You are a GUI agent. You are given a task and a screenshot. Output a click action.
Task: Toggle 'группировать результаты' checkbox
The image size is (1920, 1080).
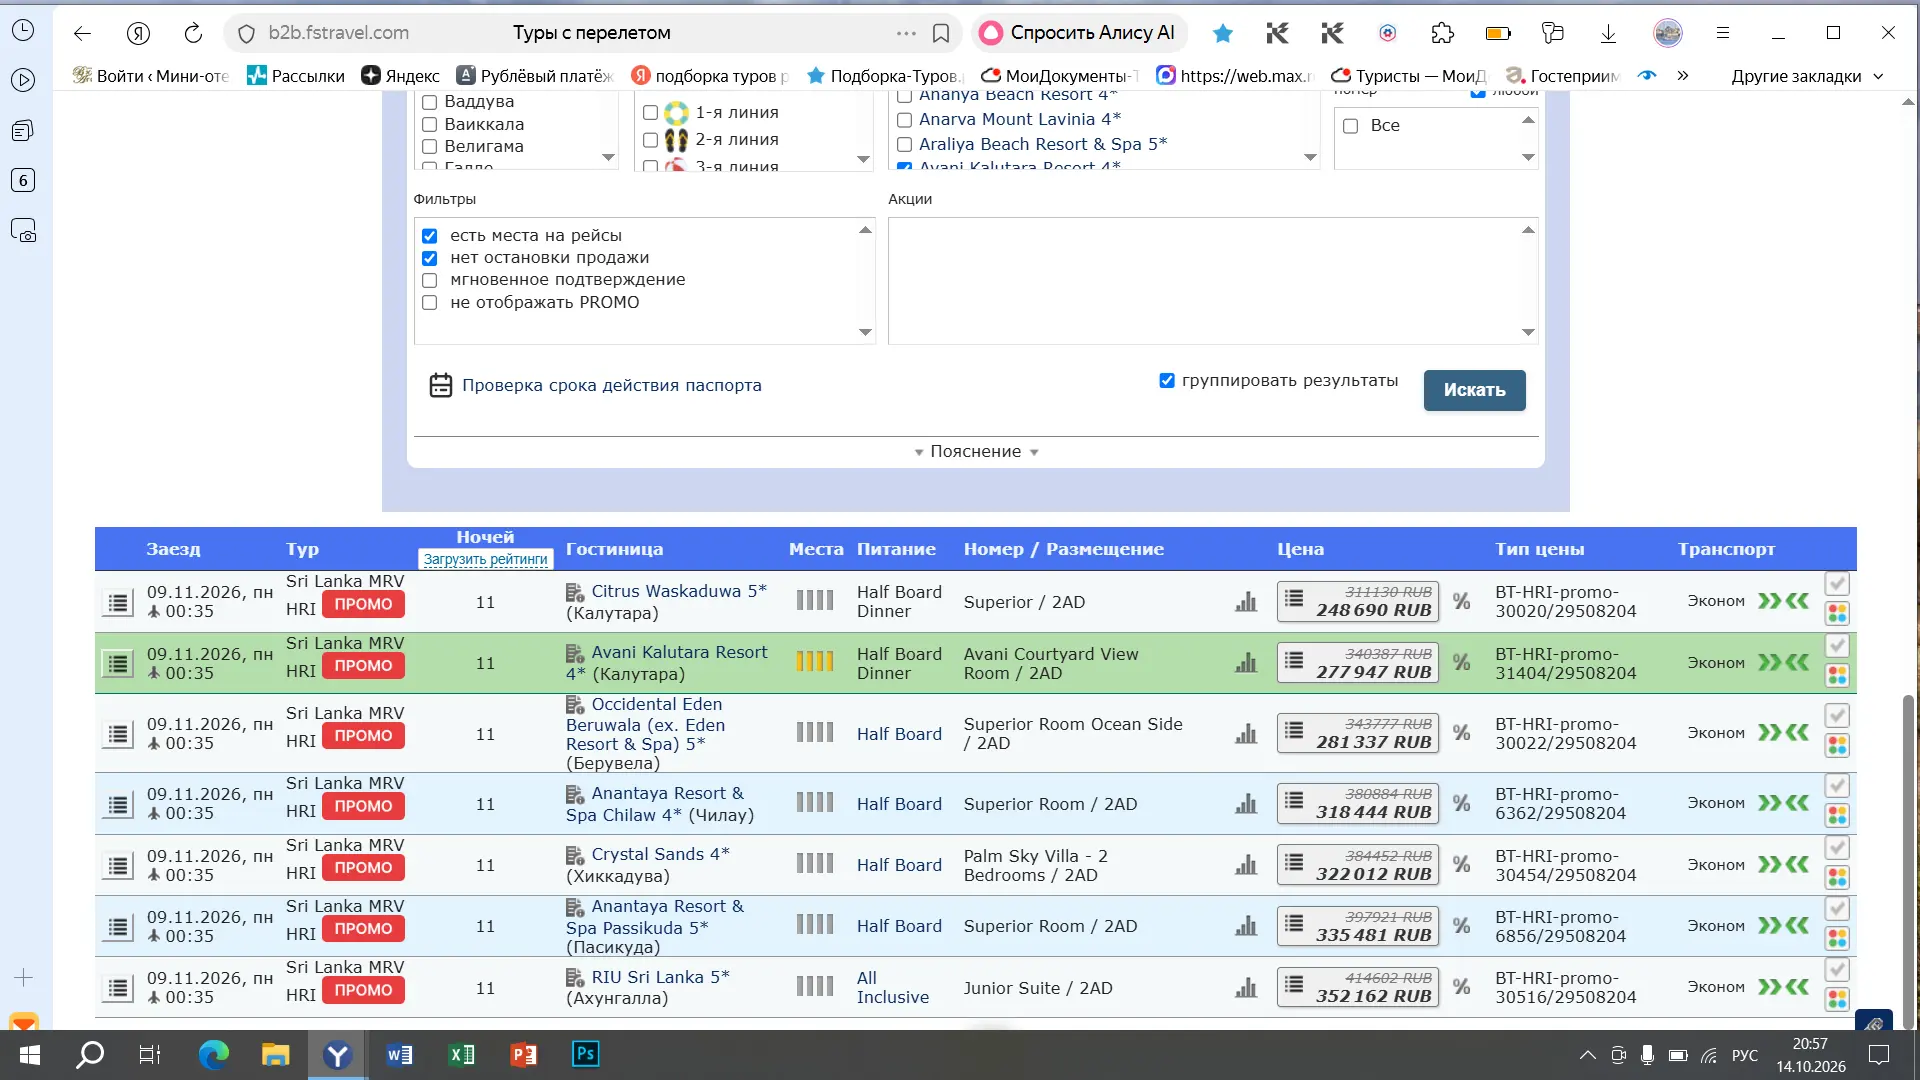click(1166, 380)
